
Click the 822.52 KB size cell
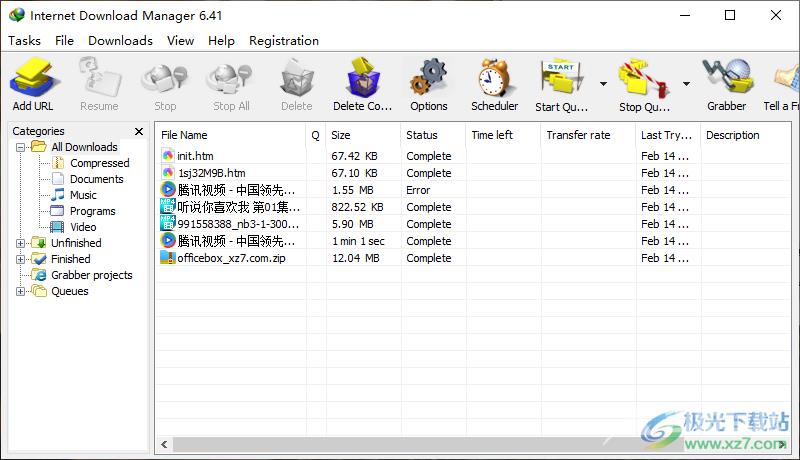tap(357, 207)
